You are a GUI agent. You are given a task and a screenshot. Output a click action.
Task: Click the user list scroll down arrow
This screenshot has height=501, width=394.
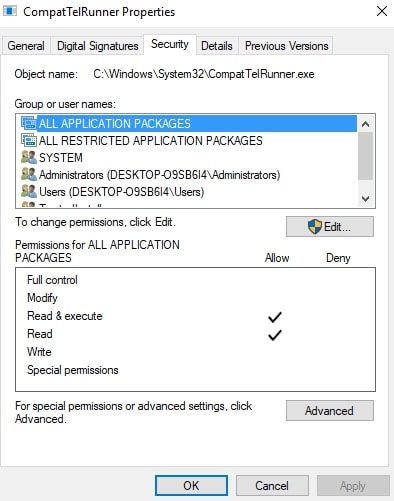click(366, 199)
